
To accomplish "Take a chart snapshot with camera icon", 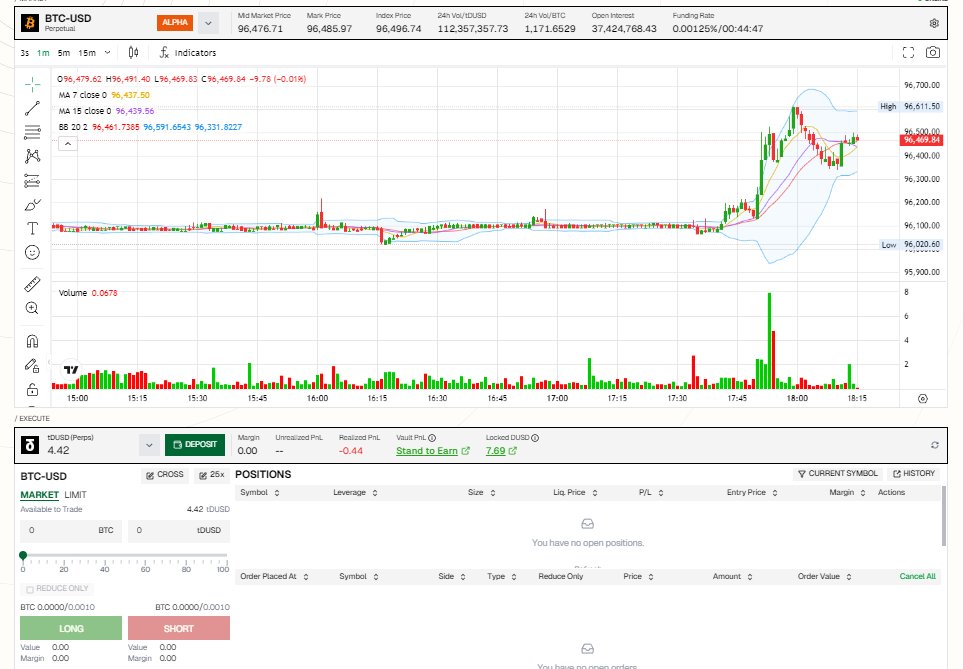I will (932, 53).
